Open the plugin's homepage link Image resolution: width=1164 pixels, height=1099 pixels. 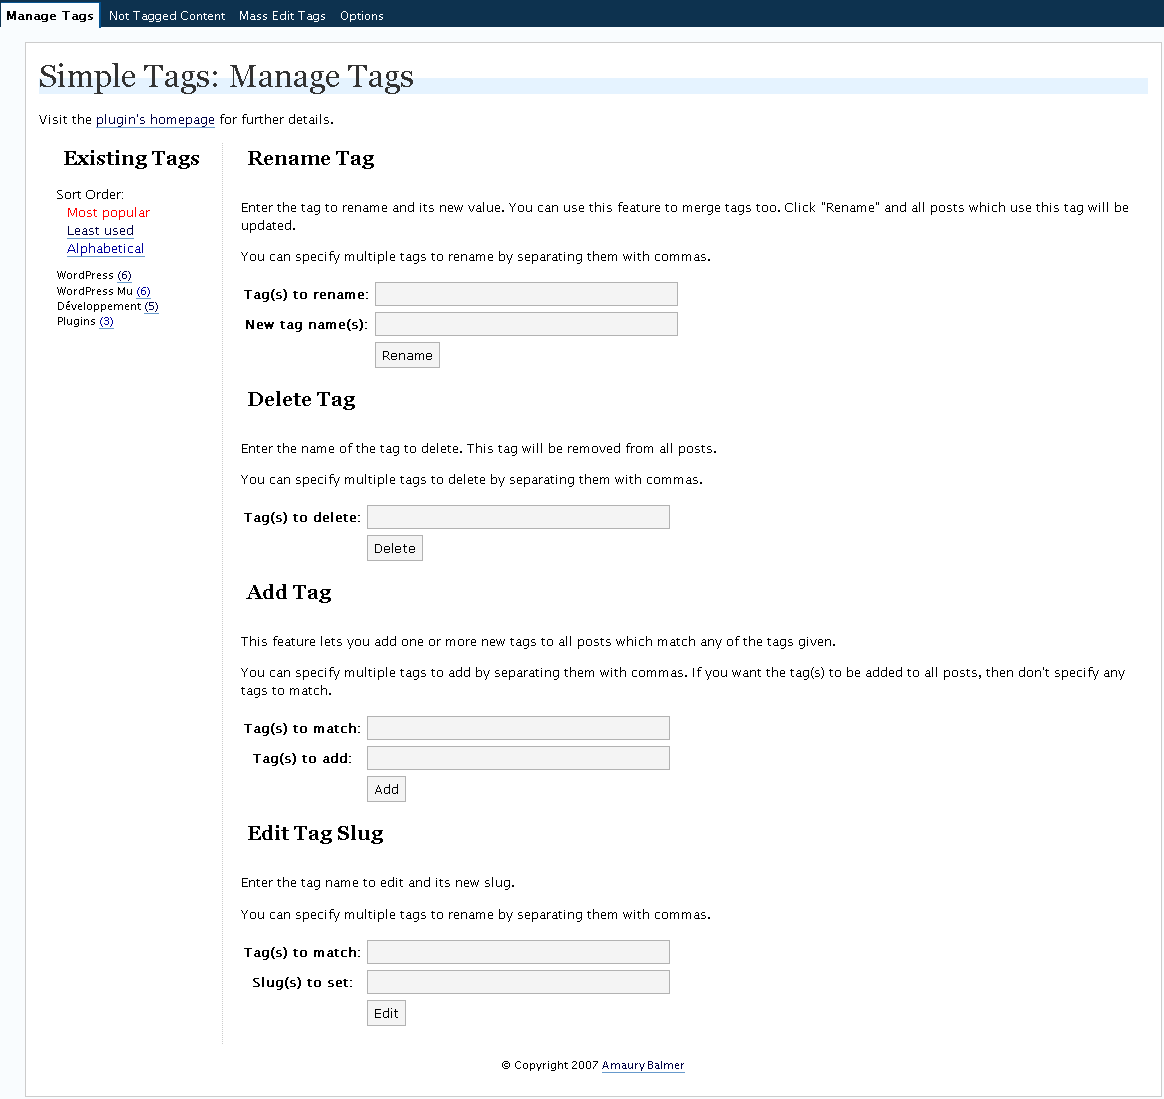pos(155,120)
